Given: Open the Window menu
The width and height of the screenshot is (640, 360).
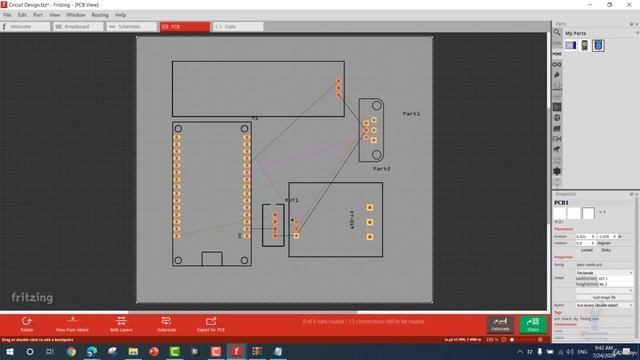Looking at the screenshot, I should (x=76, y=15).
